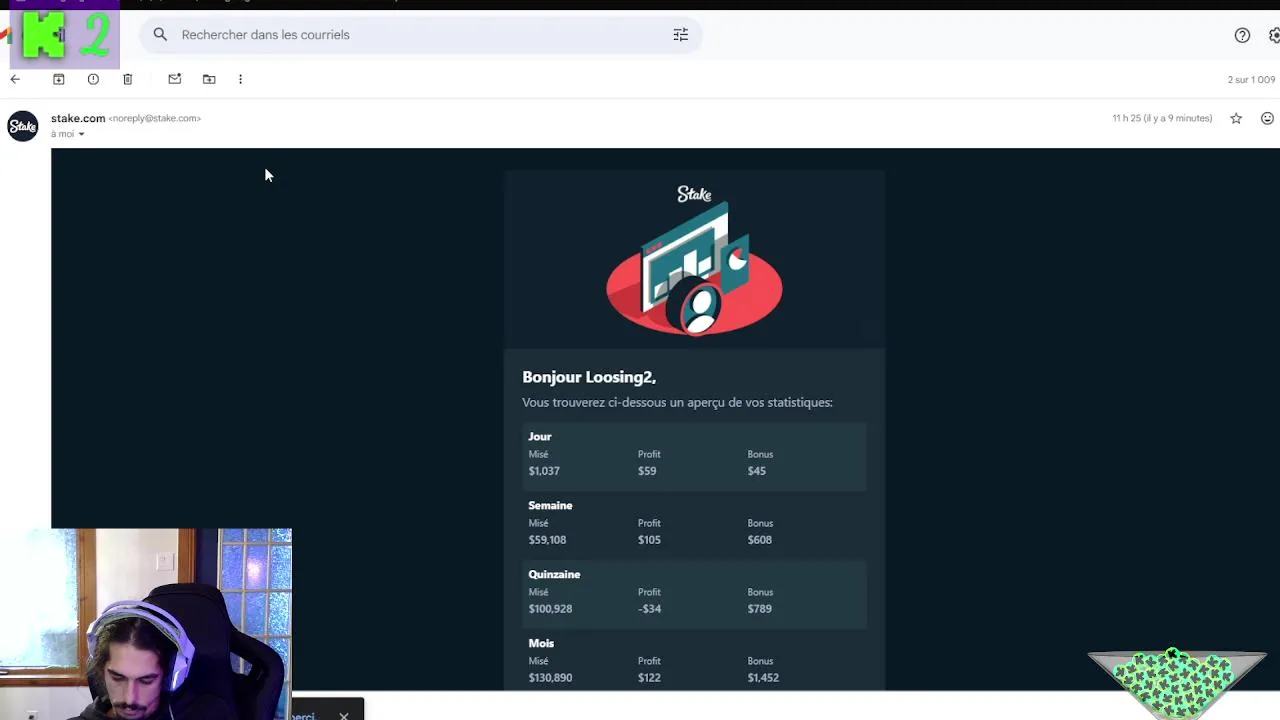Screen dimensions: 1280x720
Task: Mark the email as unread
Action: 175,79
